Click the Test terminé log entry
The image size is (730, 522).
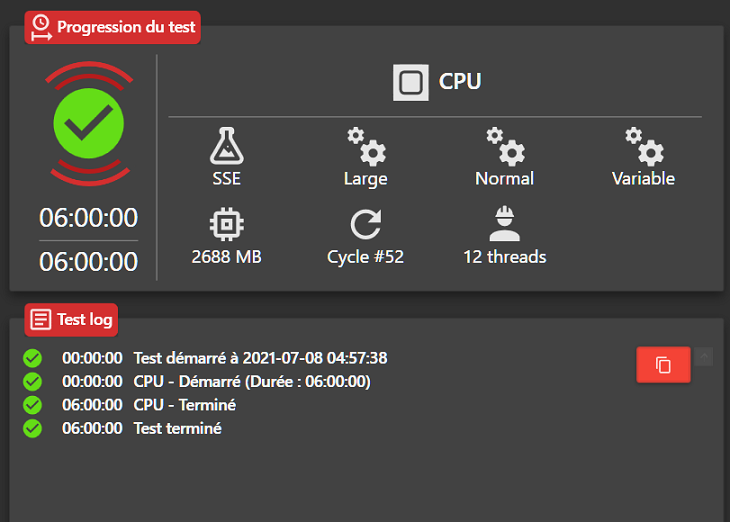coord(177,428)
